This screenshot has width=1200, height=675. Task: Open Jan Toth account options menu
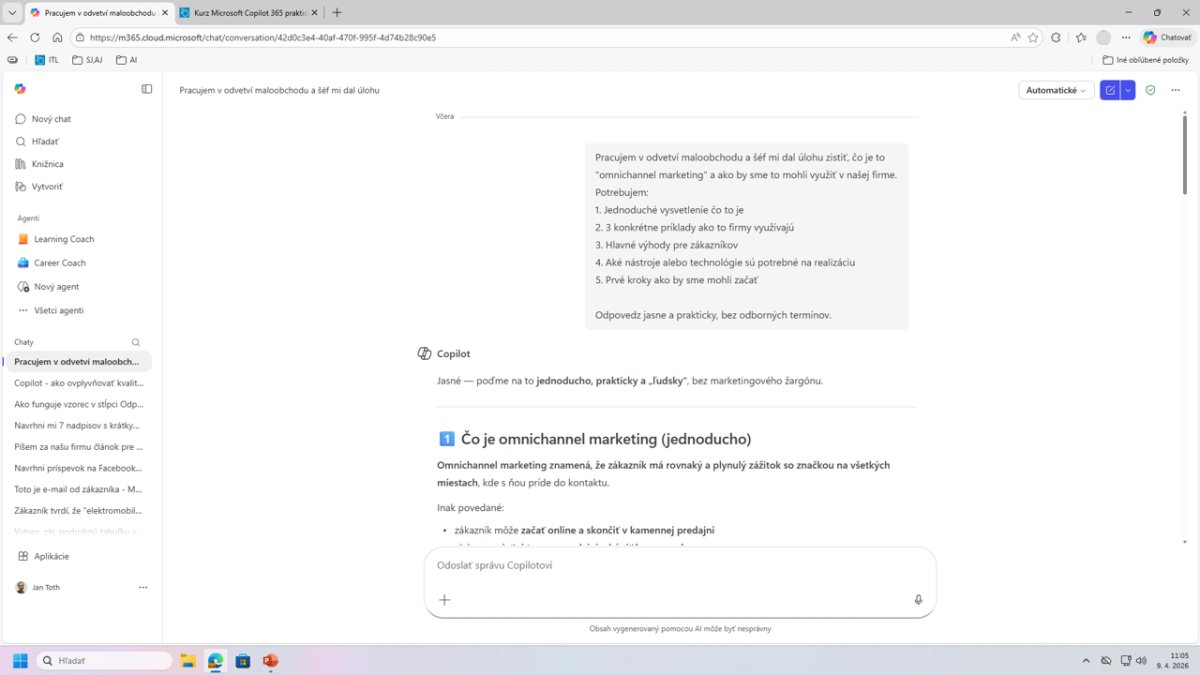point(143,587)
